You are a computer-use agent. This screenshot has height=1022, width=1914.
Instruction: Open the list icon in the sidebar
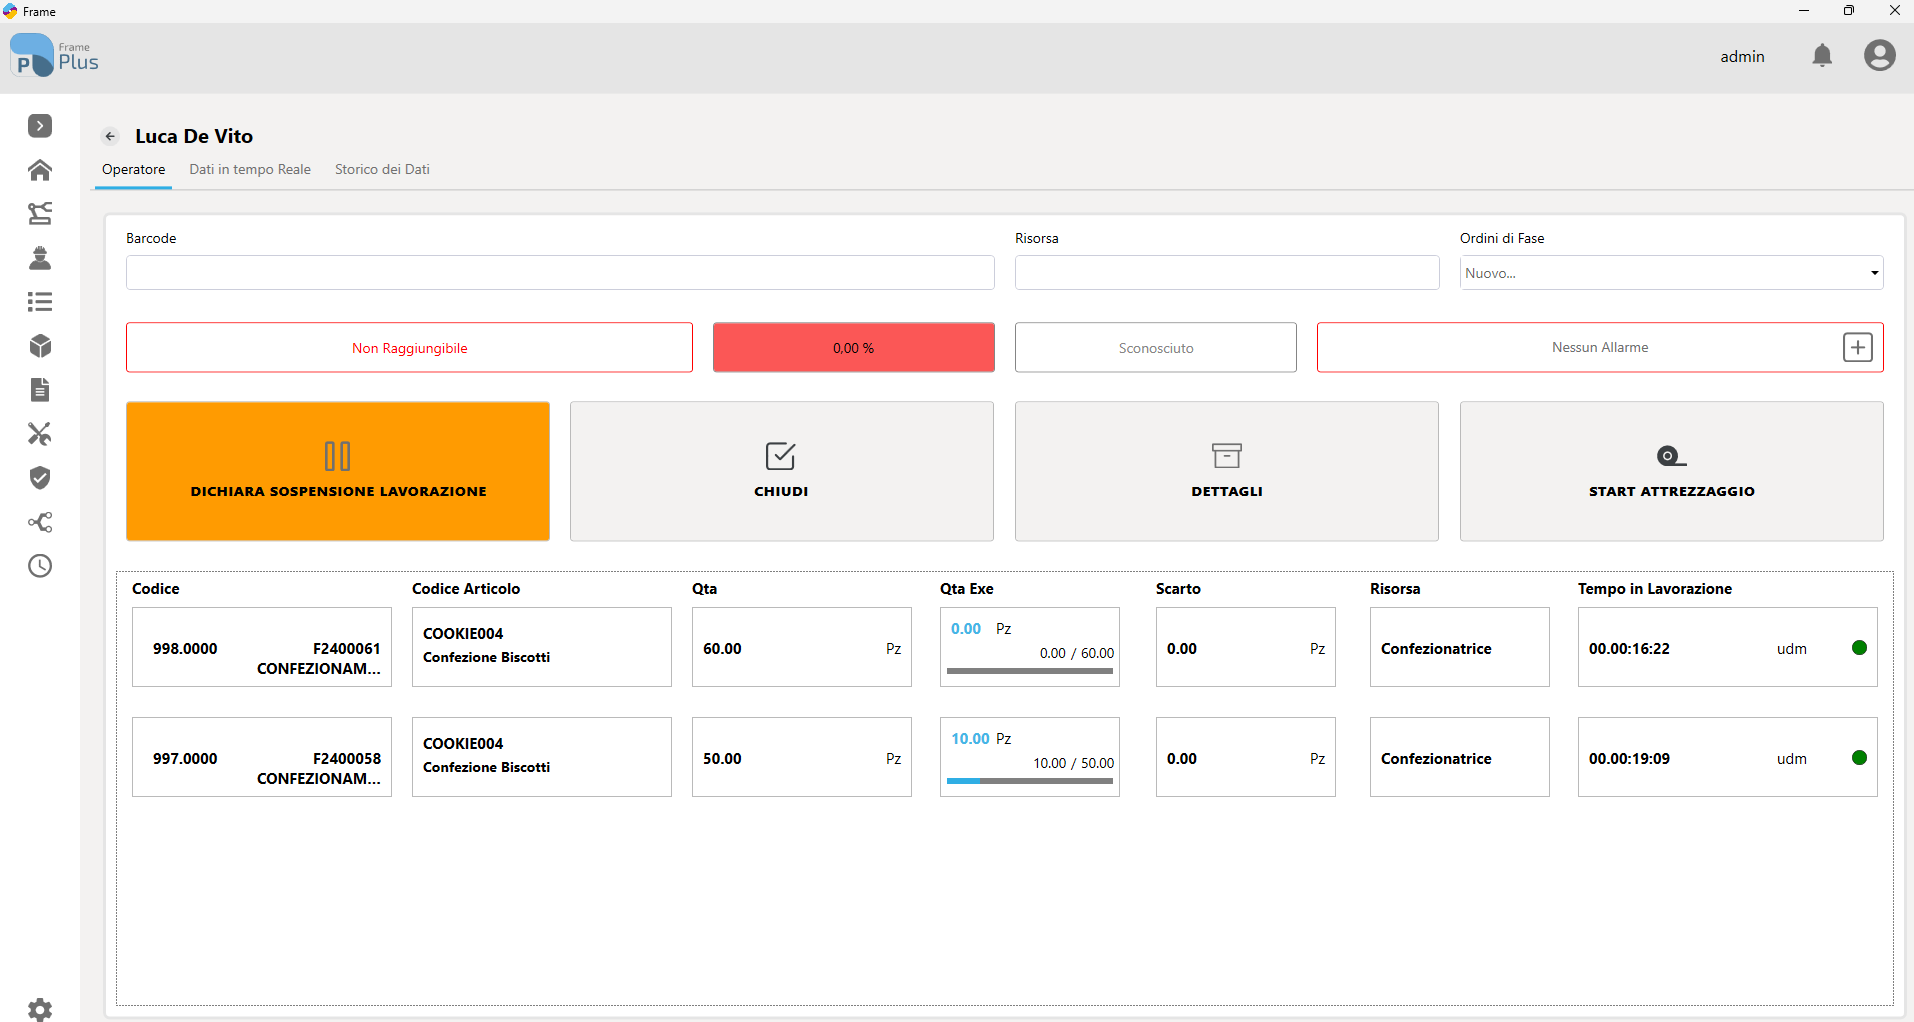(x=40, y=302)
